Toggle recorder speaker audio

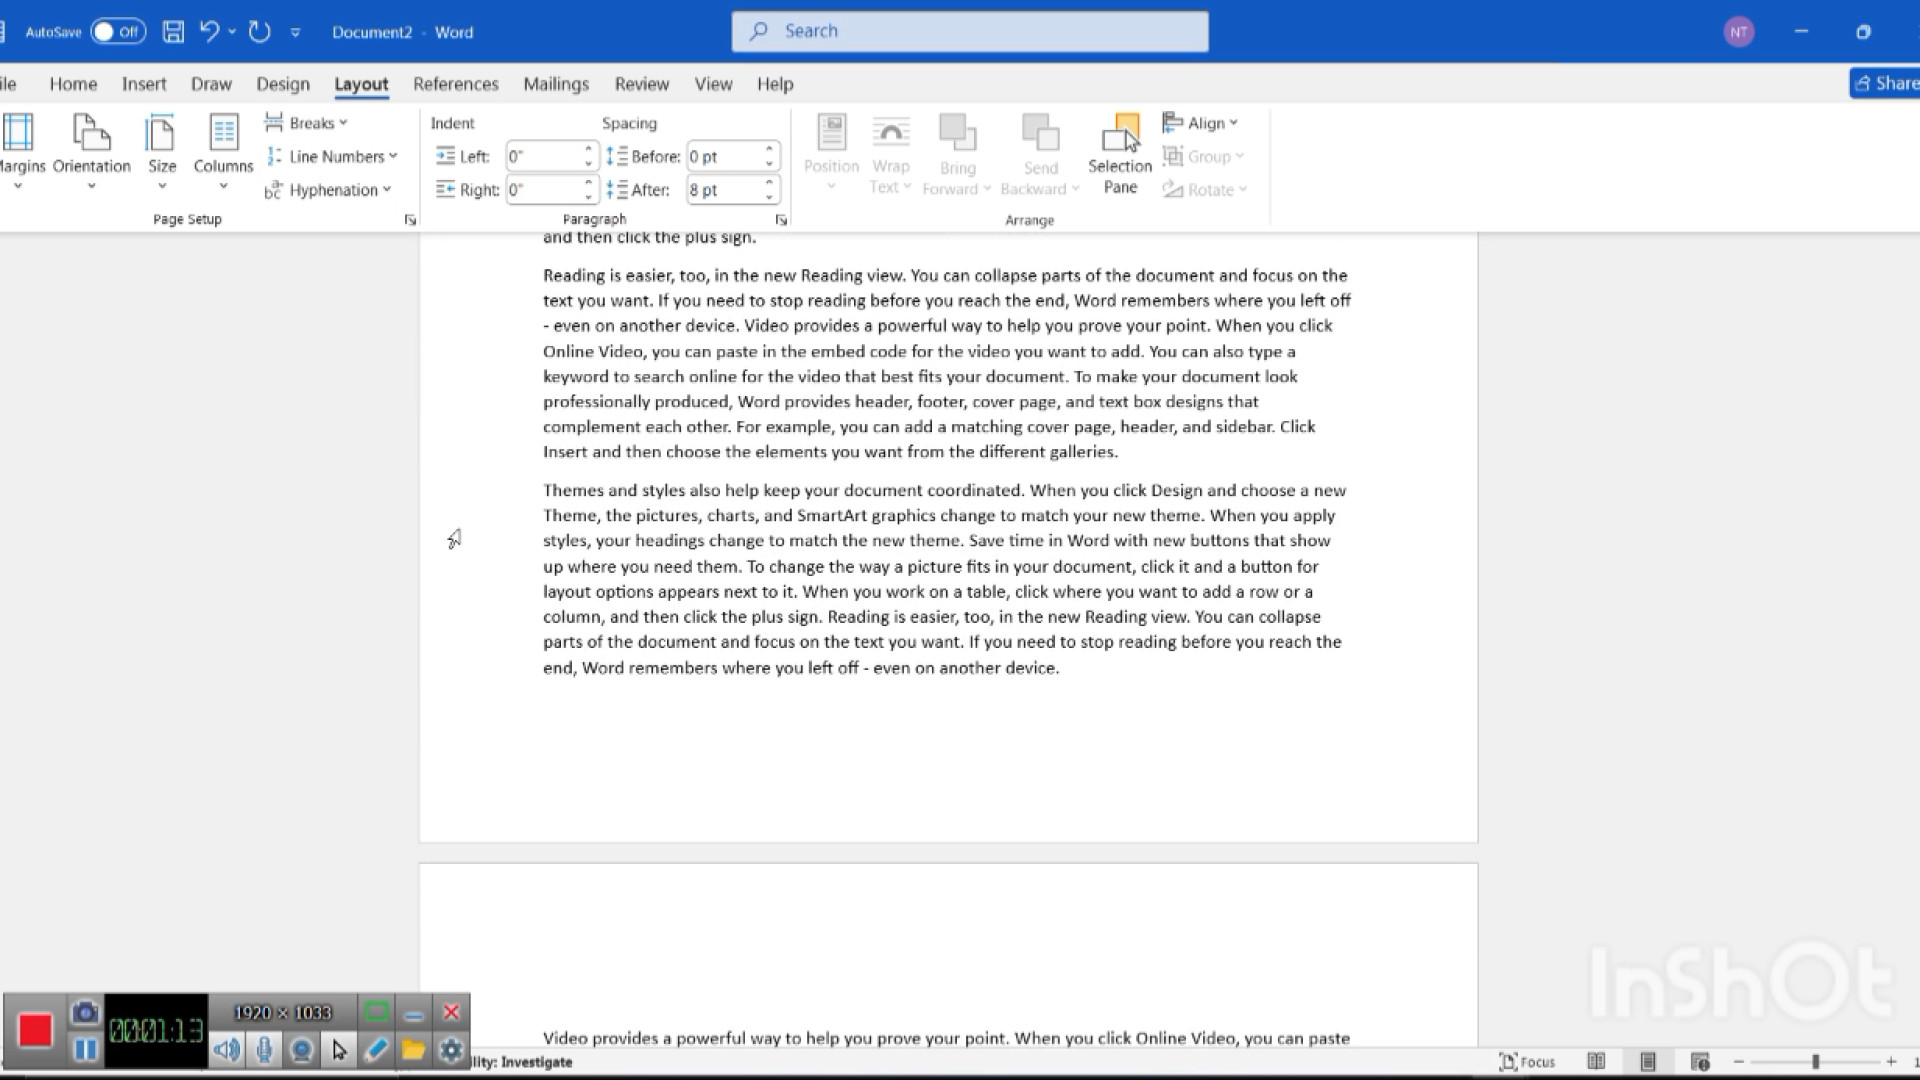tap(227, 1050)
